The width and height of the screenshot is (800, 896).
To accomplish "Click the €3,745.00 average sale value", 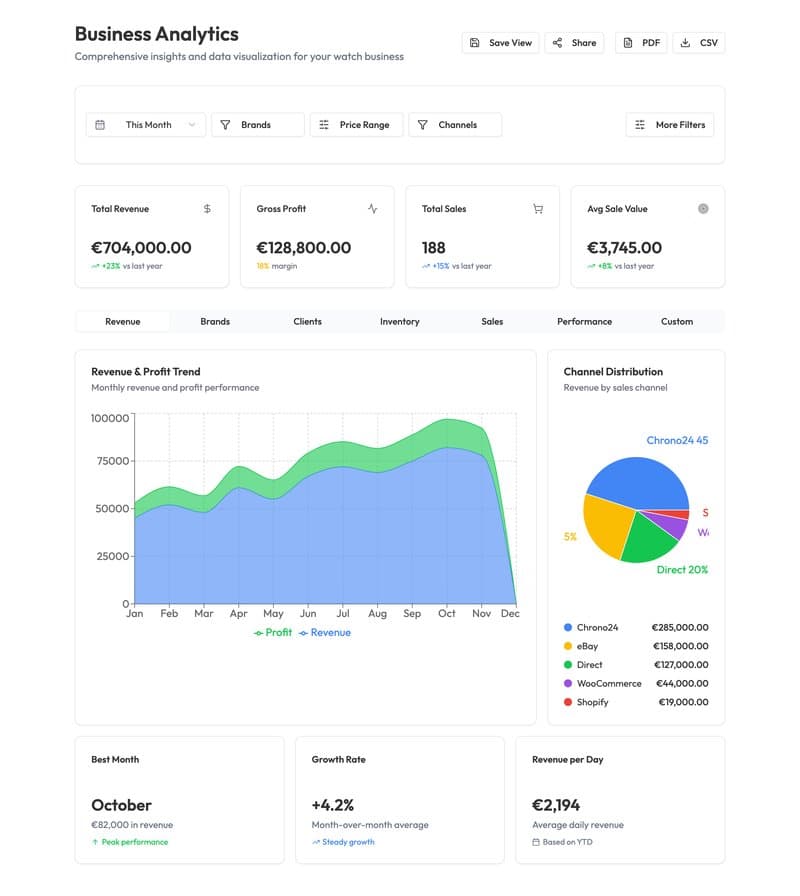I will (625, 247).
